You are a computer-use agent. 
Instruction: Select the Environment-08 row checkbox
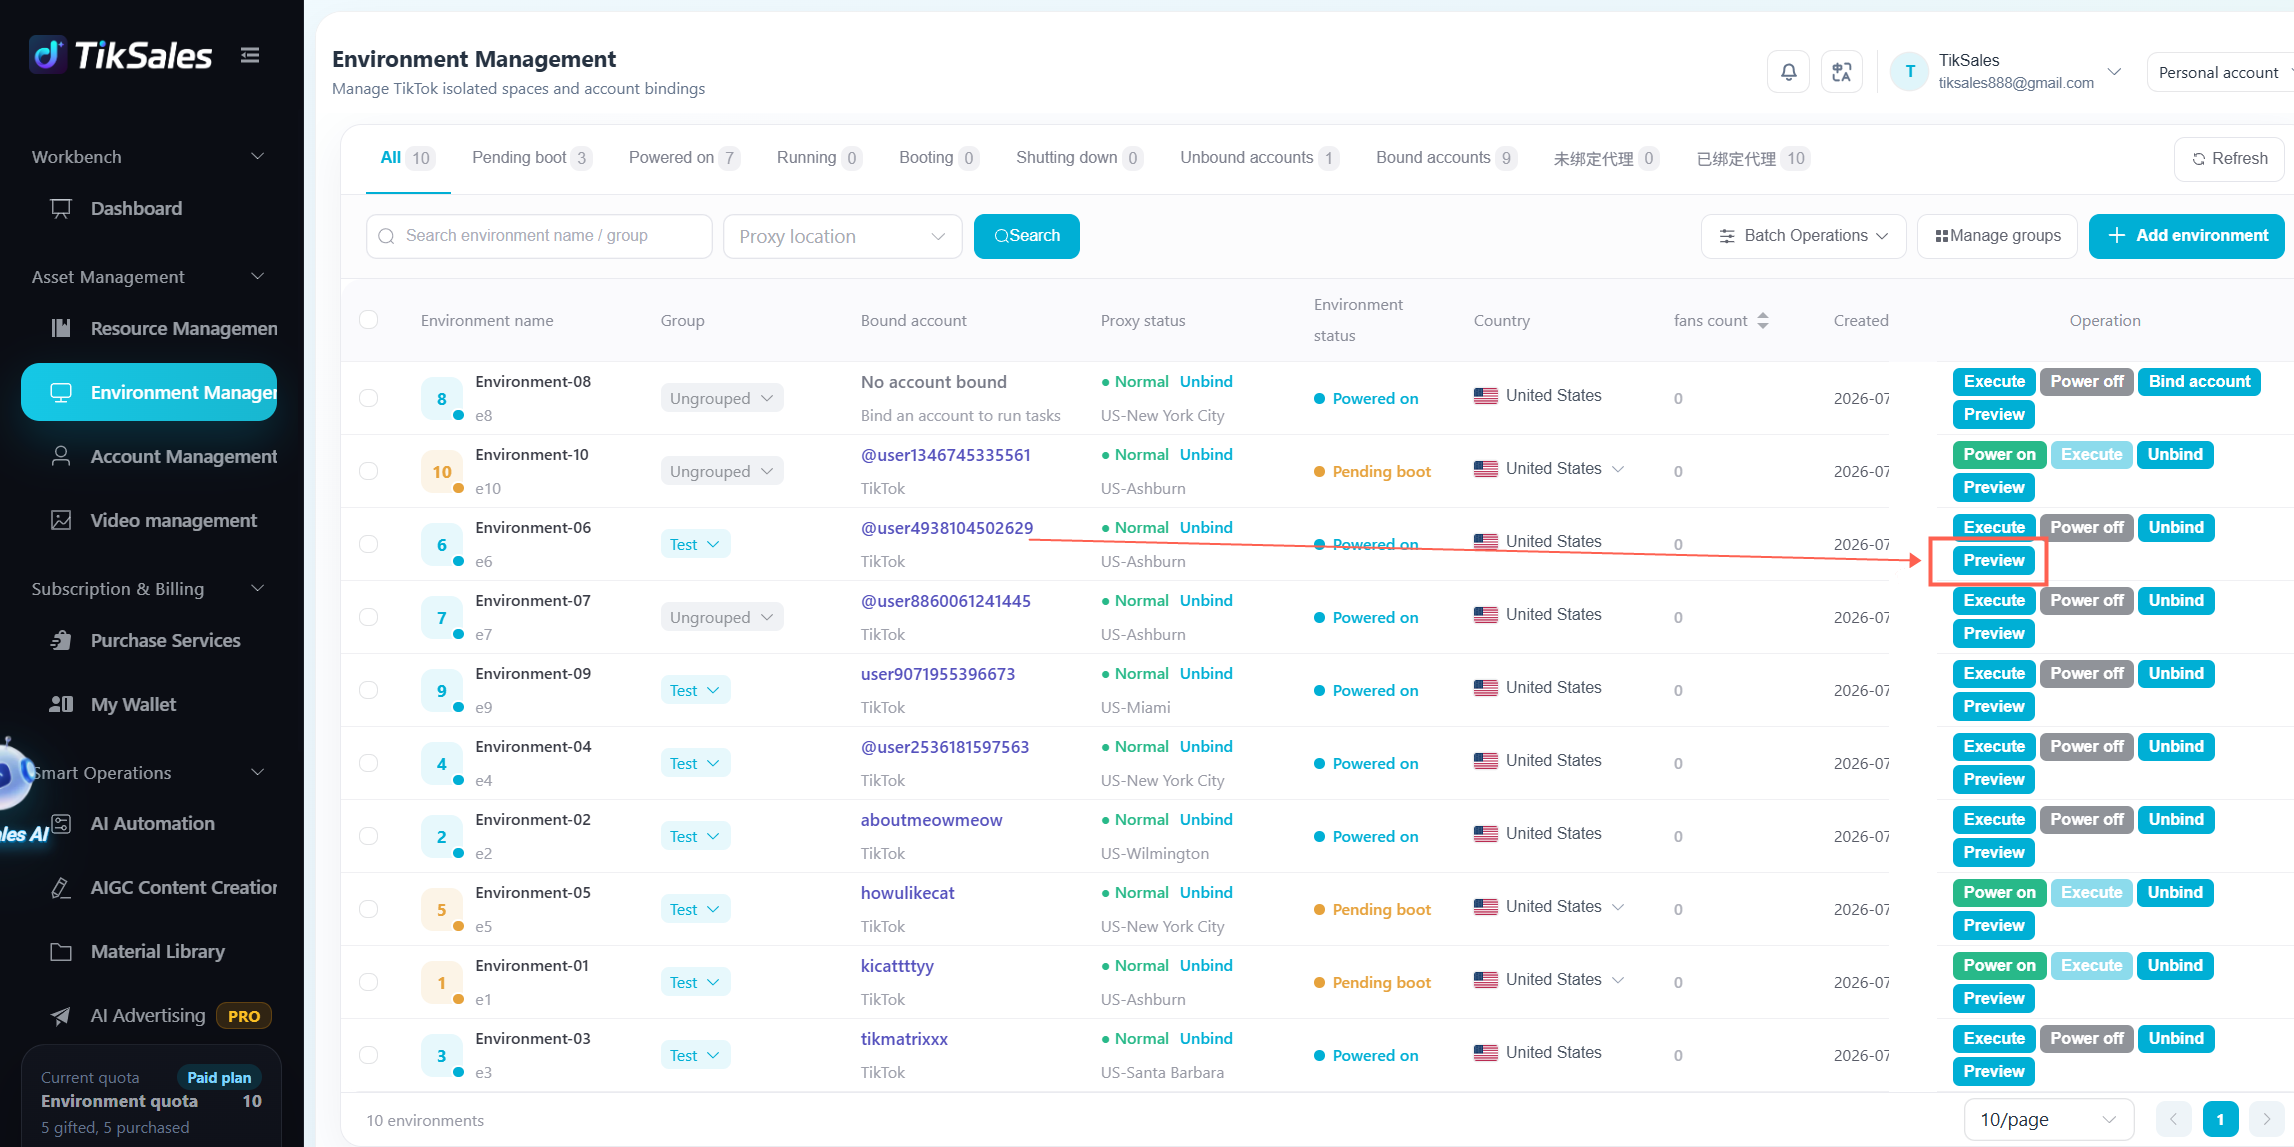coord(368,398)
